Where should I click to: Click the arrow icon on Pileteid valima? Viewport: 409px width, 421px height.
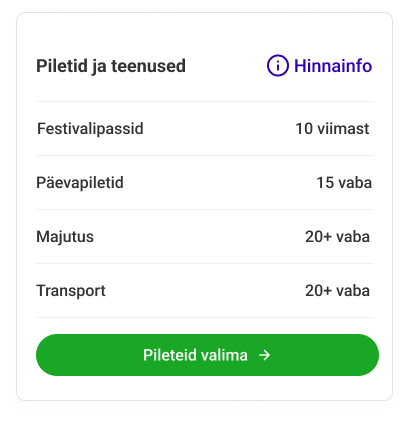(x=265, y=355)
